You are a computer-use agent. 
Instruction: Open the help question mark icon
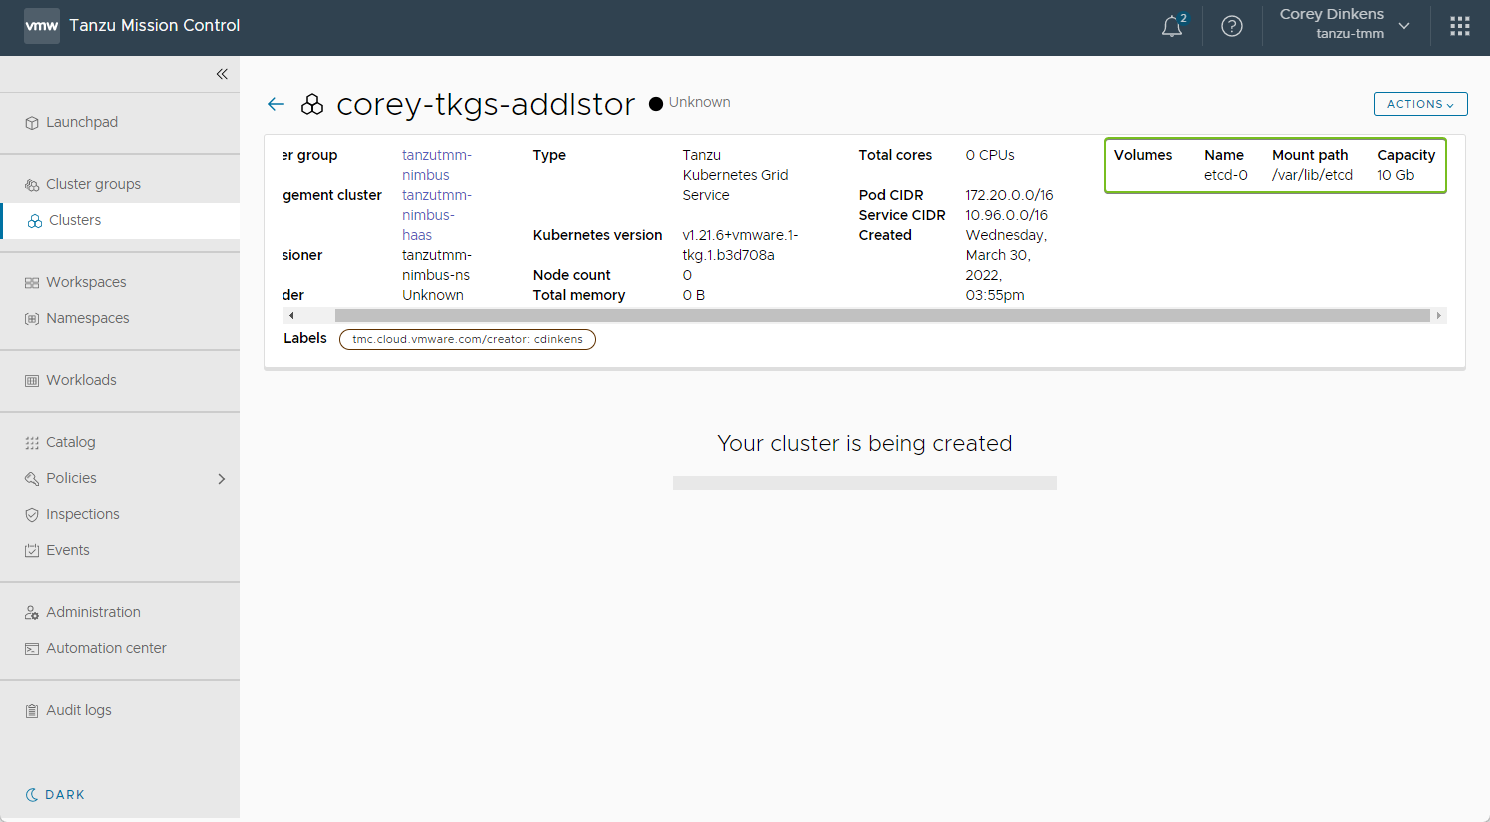pos(1232,26)
